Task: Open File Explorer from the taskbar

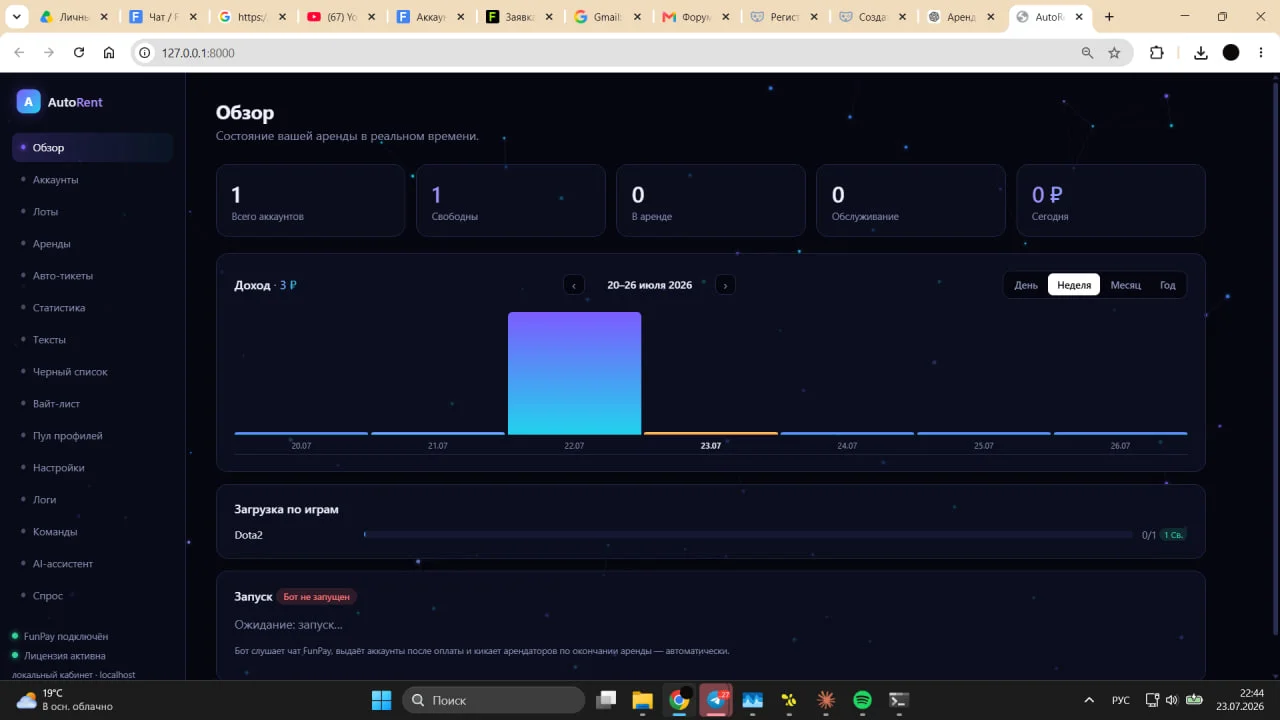Action: [642, 700]
